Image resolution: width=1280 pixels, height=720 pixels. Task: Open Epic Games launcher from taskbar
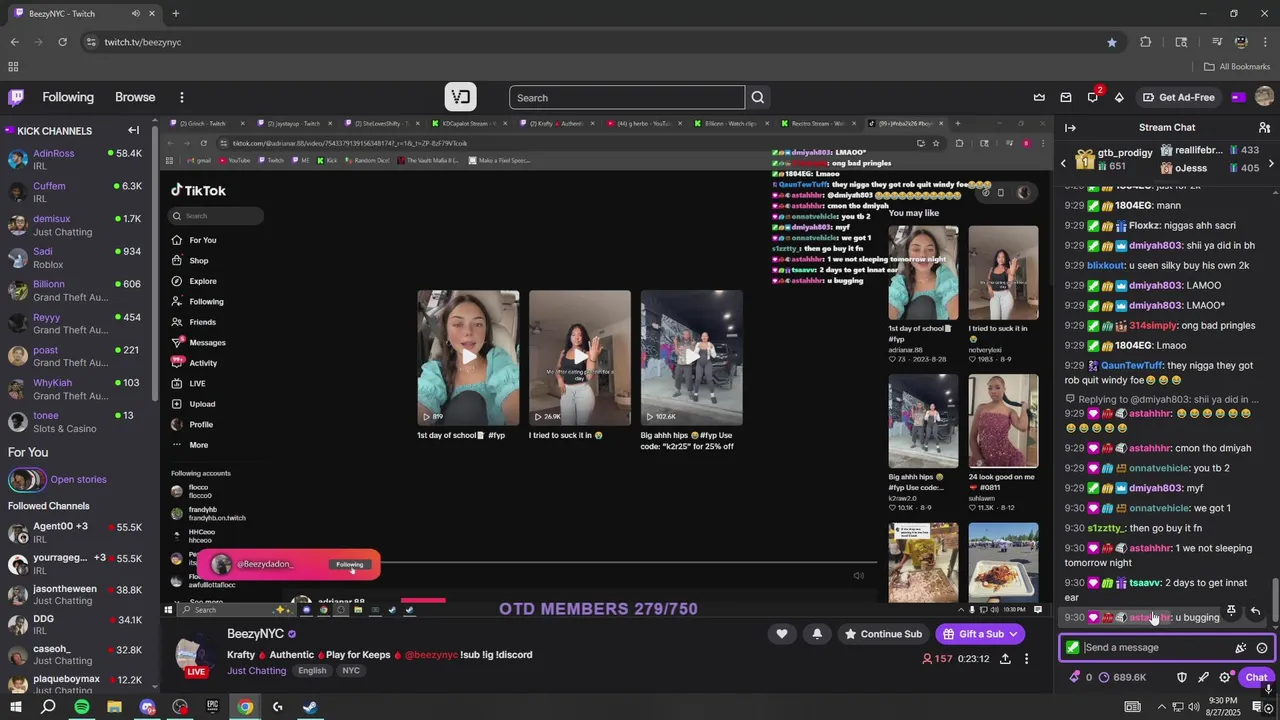pyautogui.click(x=212, y=707)
